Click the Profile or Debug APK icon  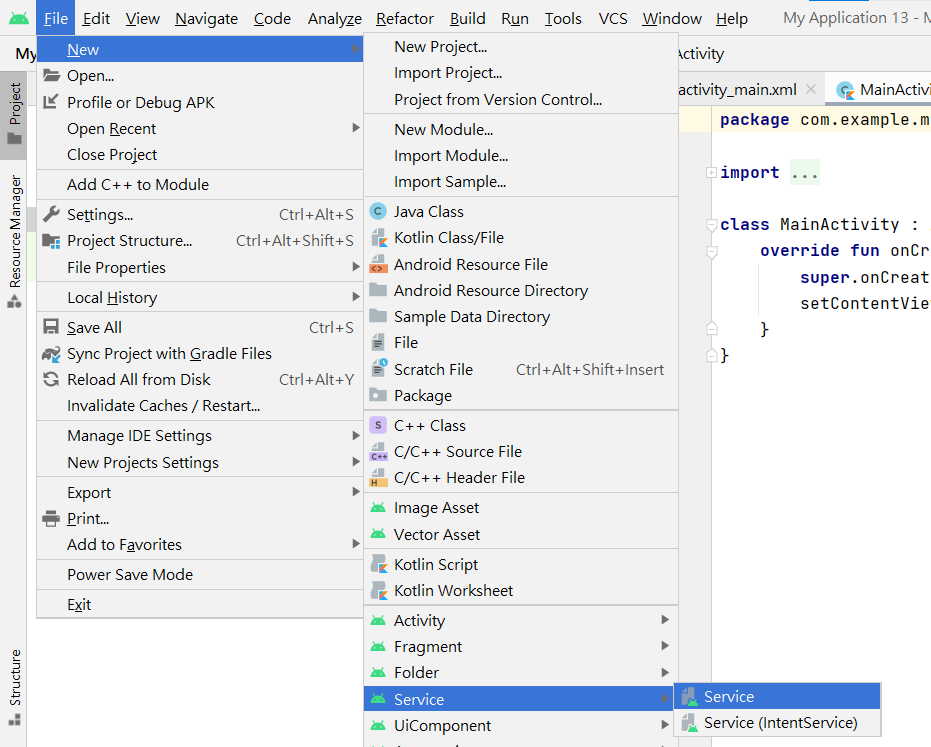coord(51,102)
